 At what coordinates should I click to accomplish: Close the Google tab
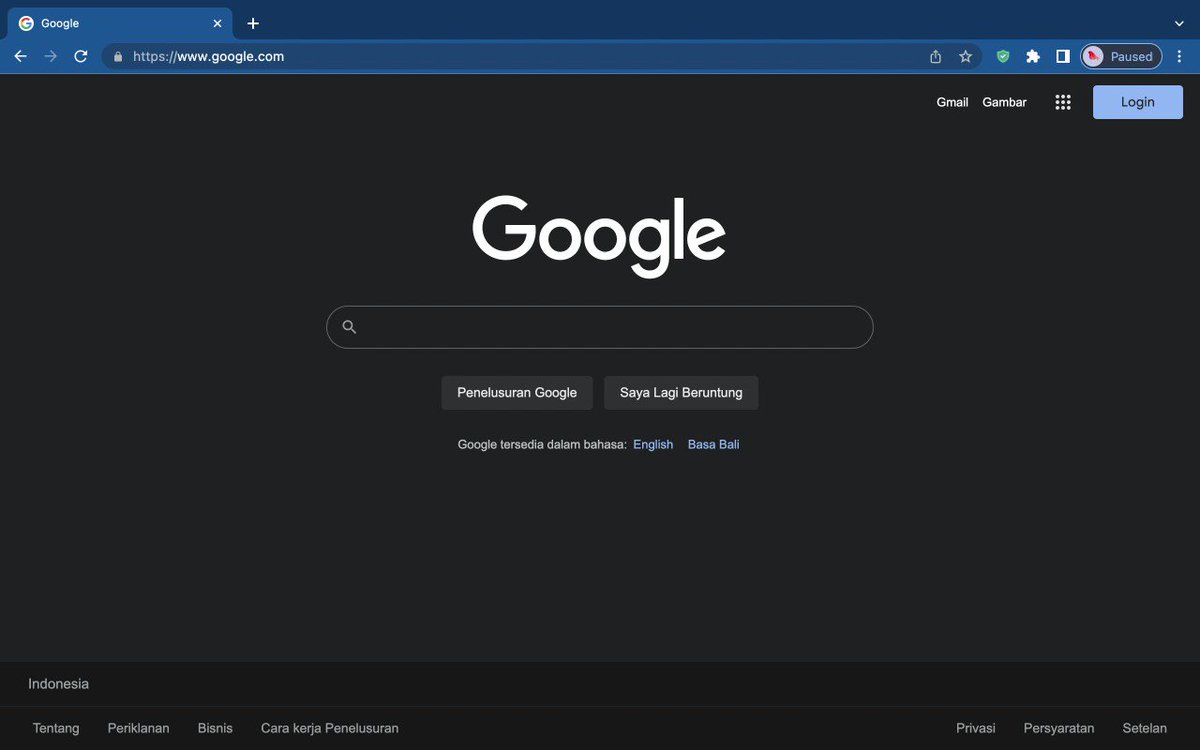pyautogui.click(x=217, y=23)
